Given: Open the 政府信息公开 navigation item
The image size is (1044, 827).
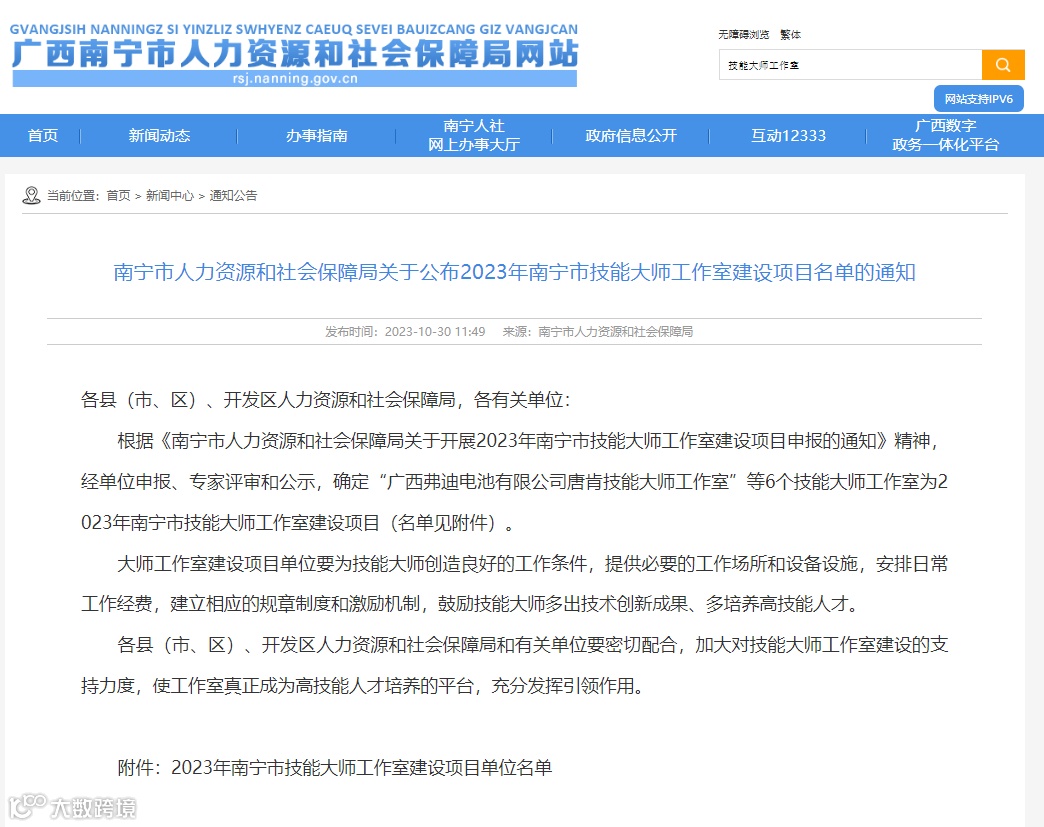Looking at the screenshot, I should tap(631, 136).
